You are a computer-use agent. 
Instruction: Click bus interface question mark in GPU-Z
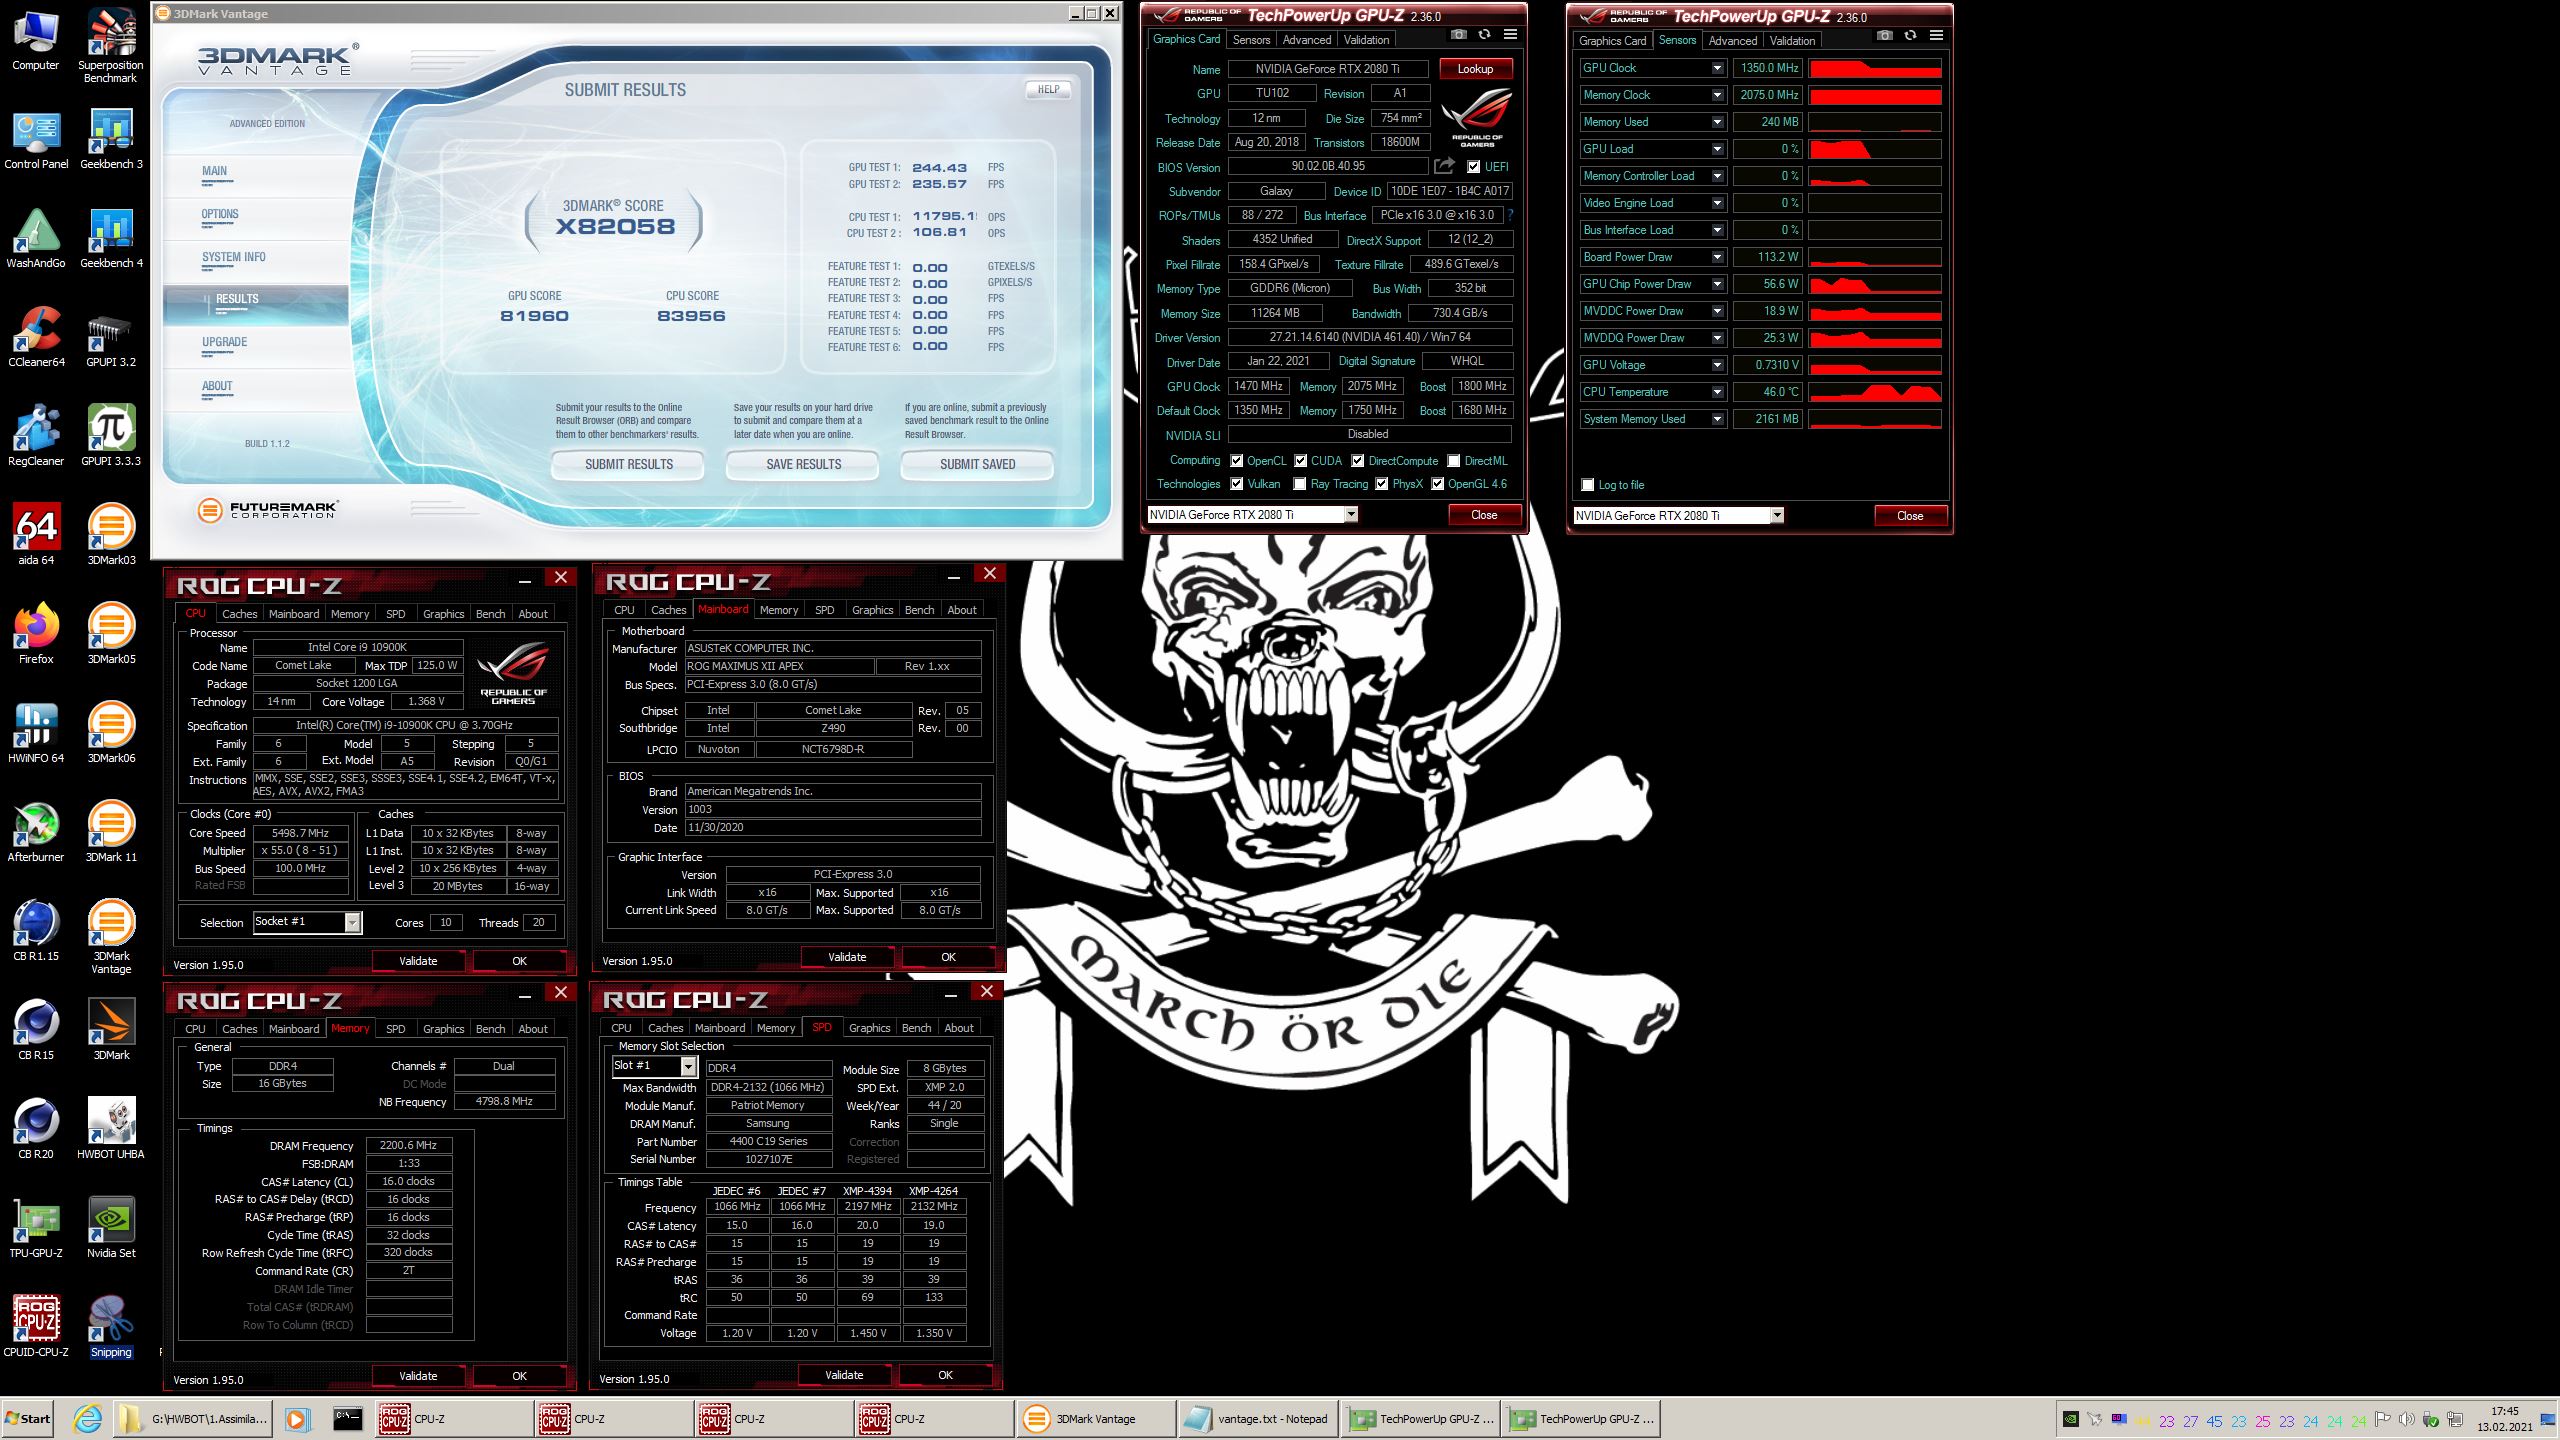tap(1510, 215)
